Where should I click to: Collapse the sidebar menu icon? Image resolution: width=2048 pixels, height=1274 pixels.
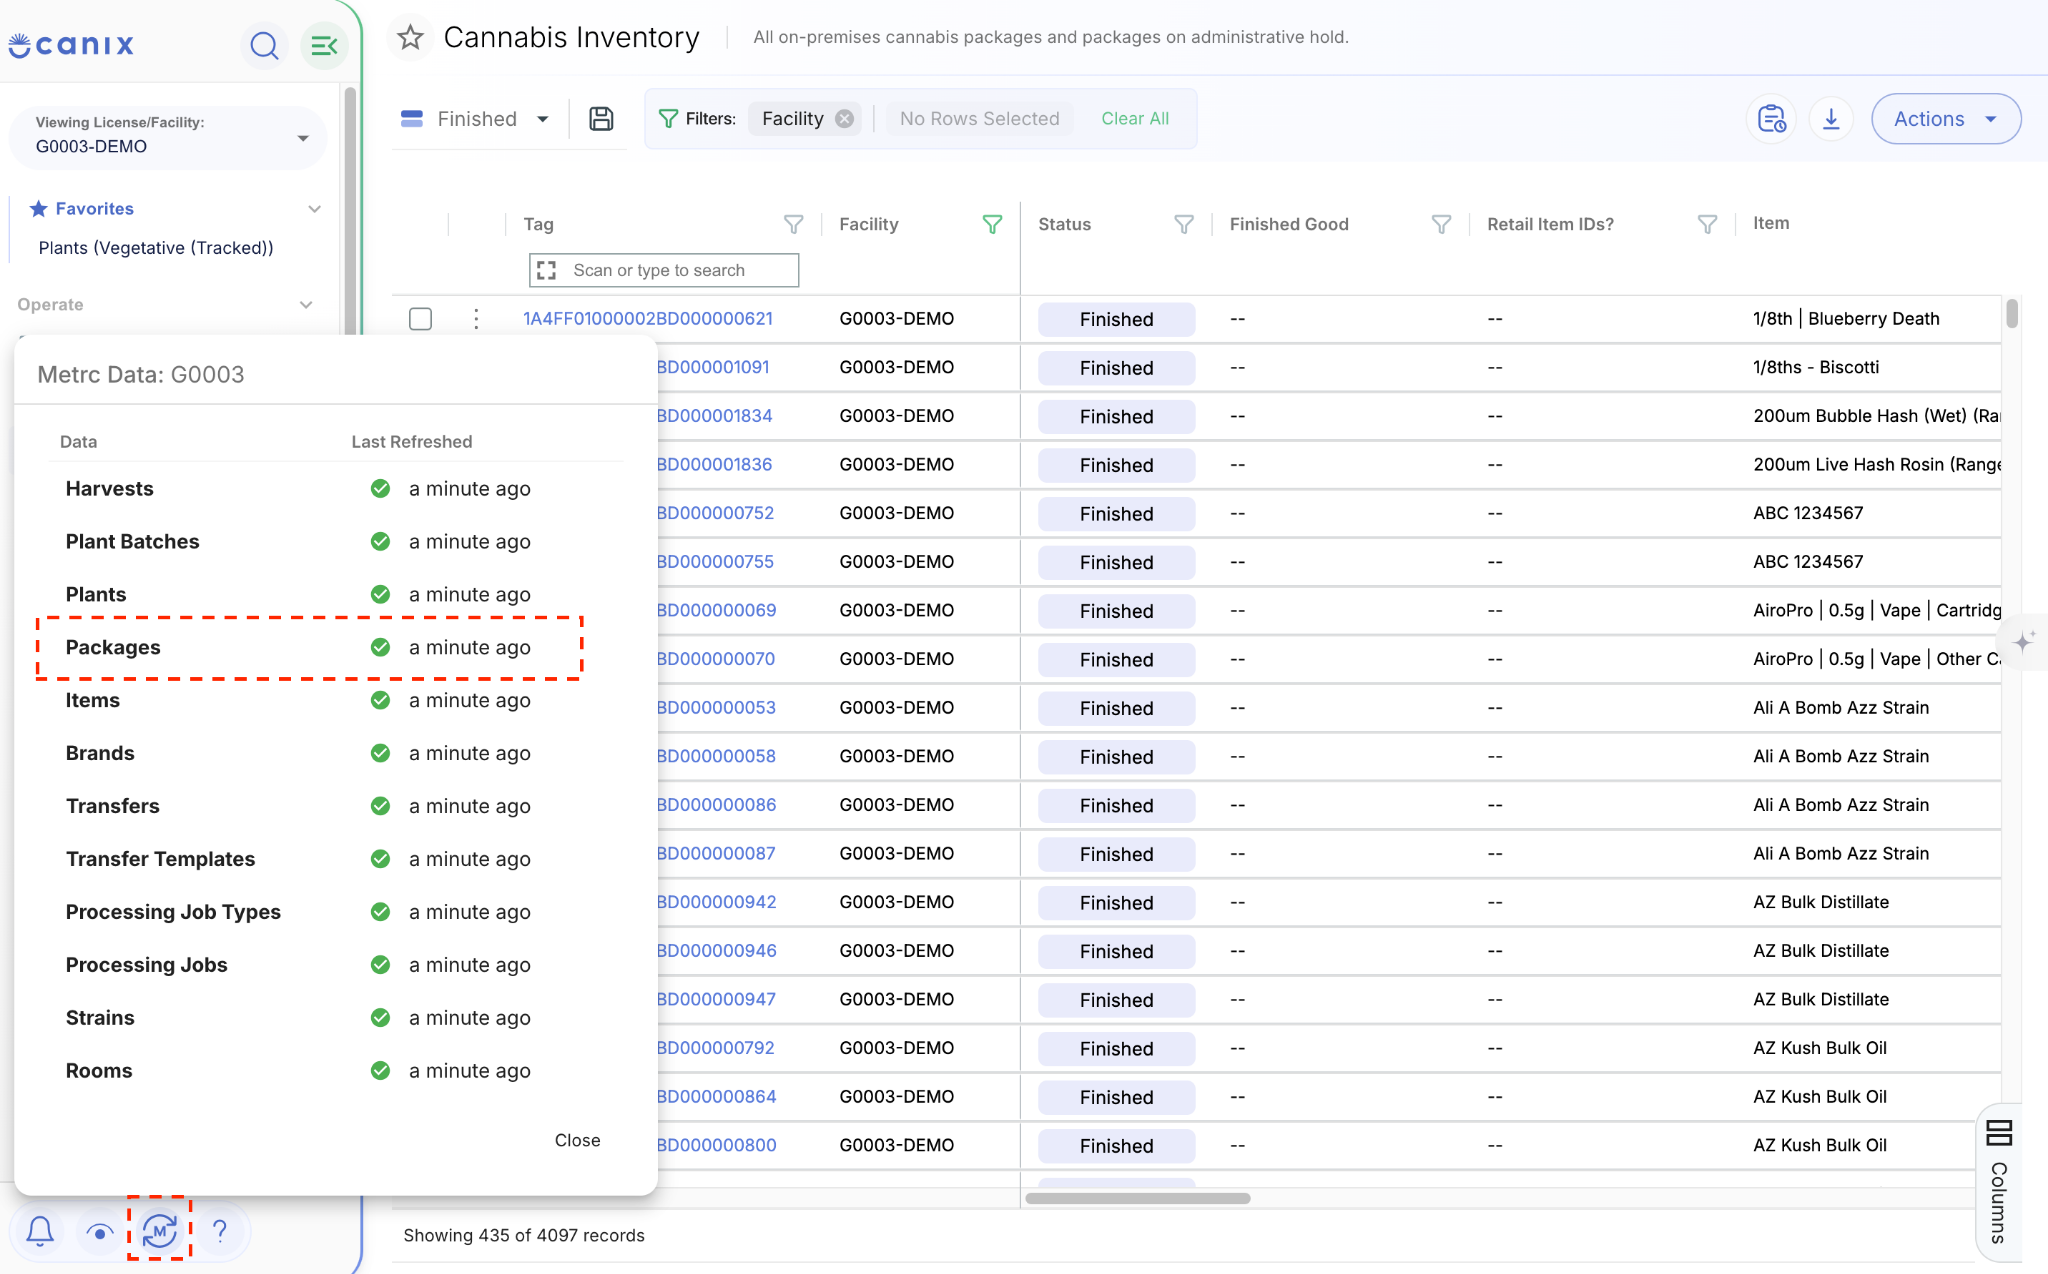[324, 45]
